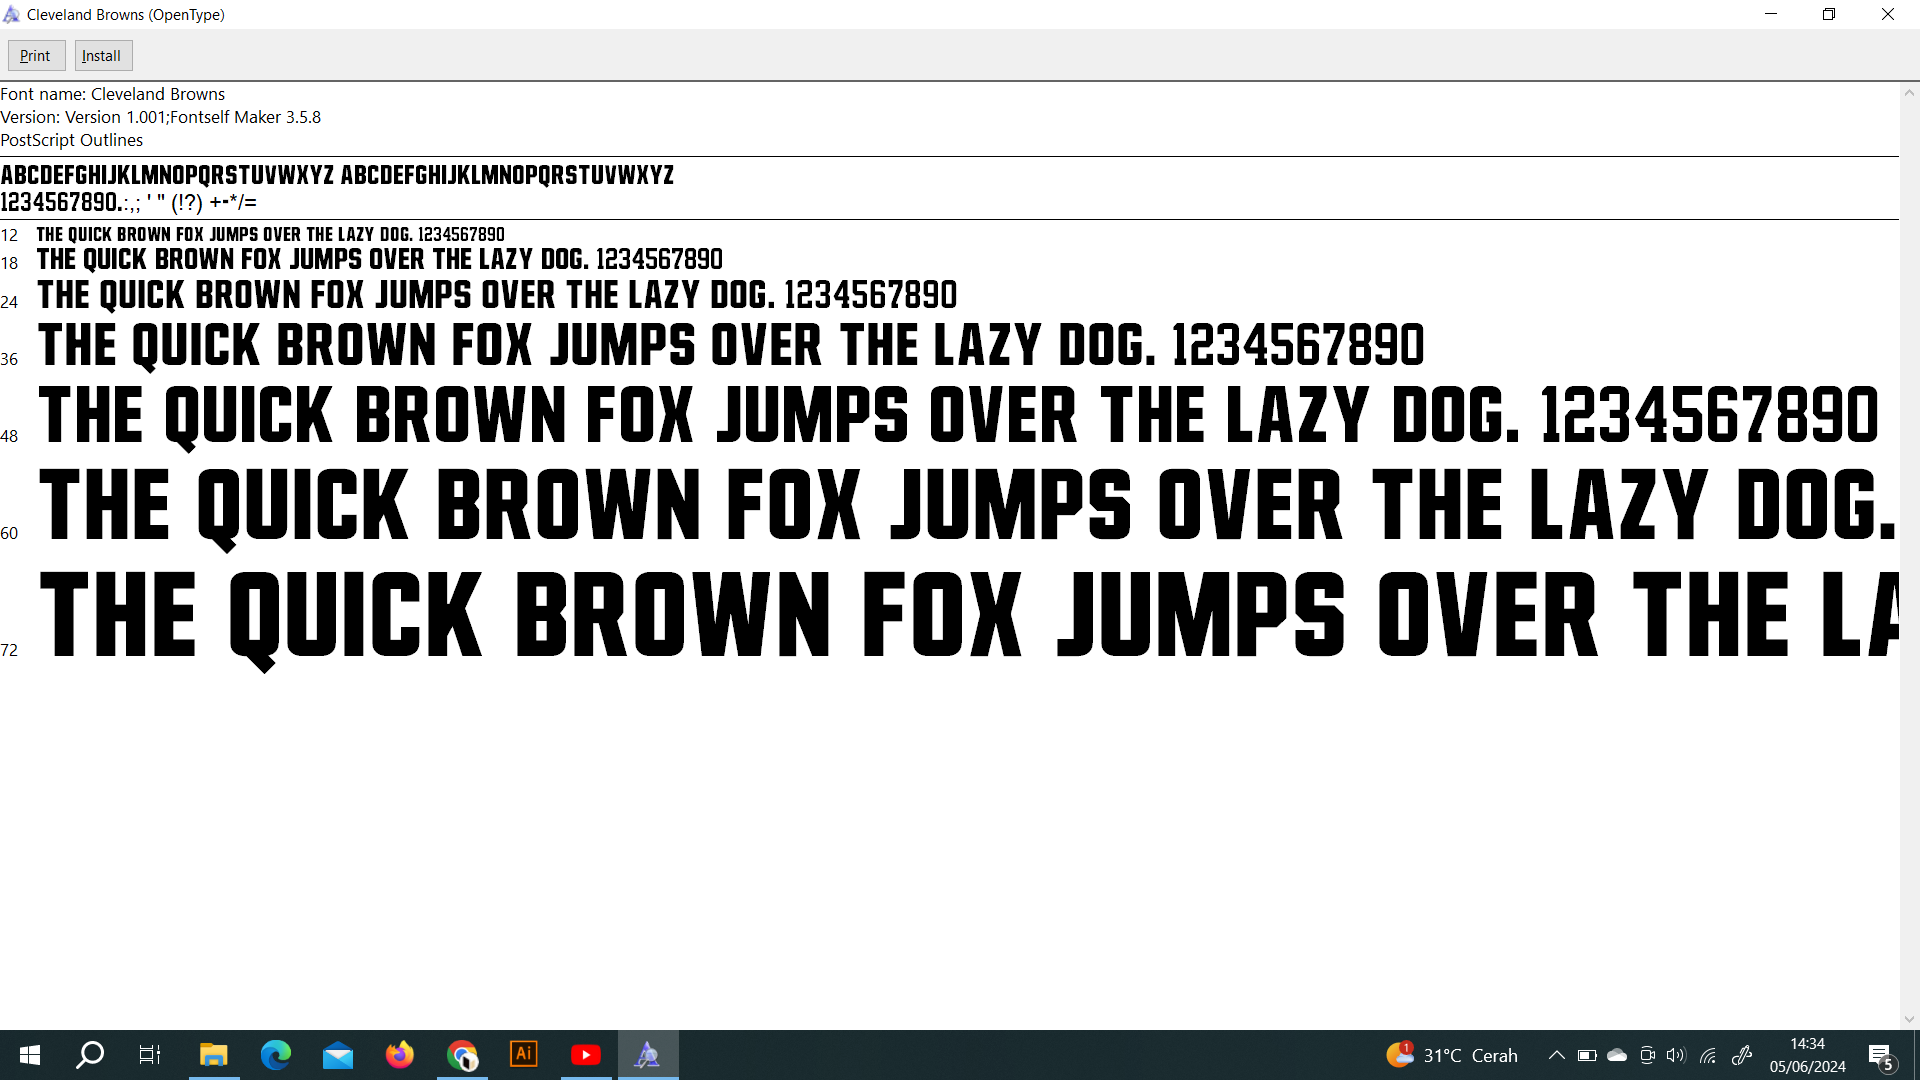Open Google Chrome from the taskbar
The image size is (1920, 1080).
coord(462,1055)
